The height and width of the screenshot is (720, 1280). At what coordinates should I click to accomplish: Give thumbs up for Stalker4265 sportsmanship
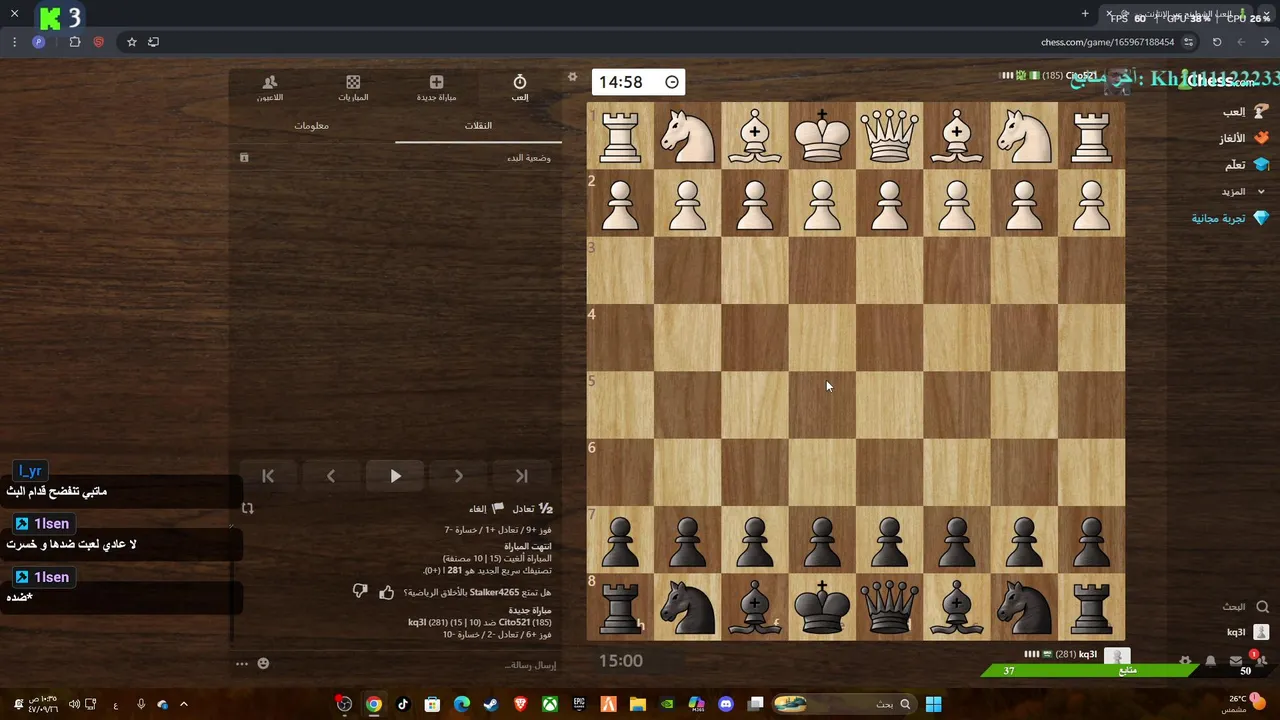click(386, 592)
